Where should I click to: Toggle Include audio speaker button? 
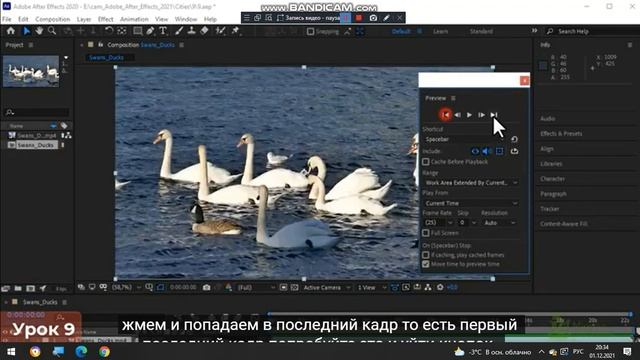pos(487,151)
